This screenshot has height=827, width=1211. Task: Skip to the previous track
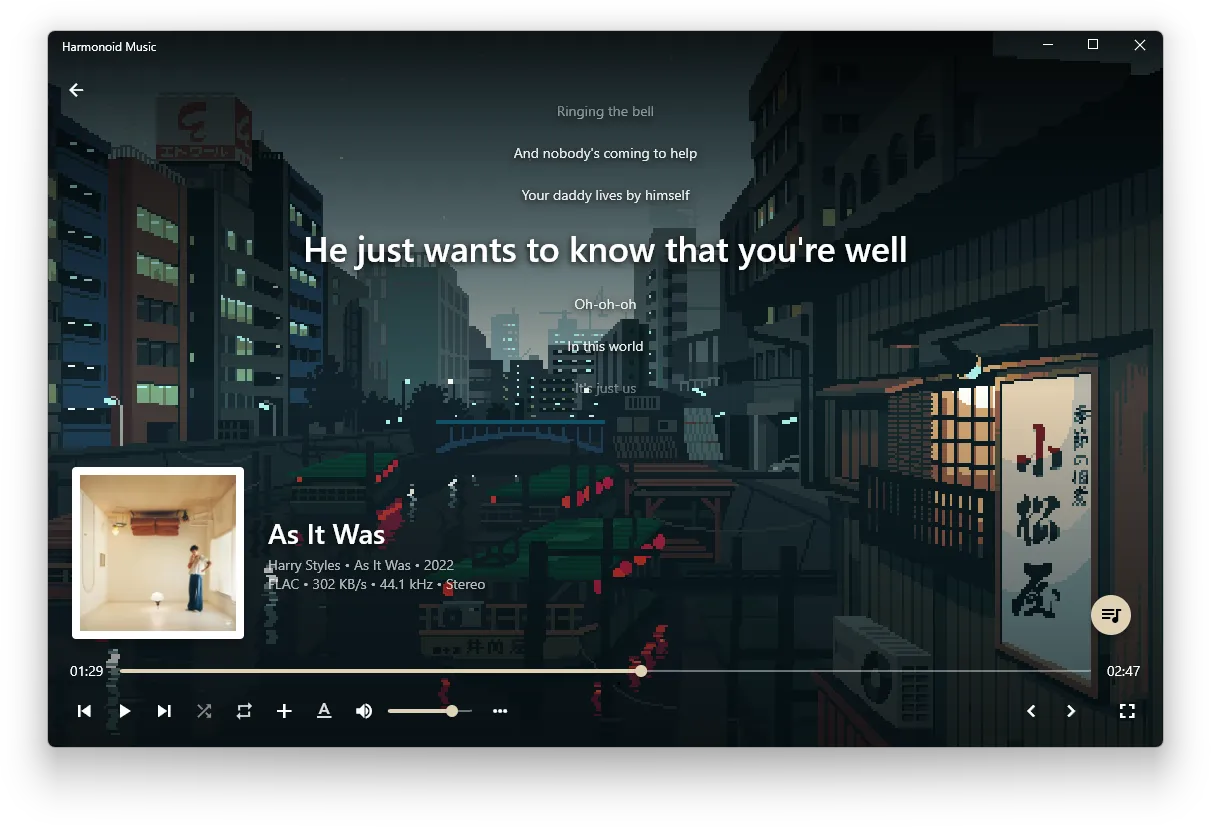84,711
